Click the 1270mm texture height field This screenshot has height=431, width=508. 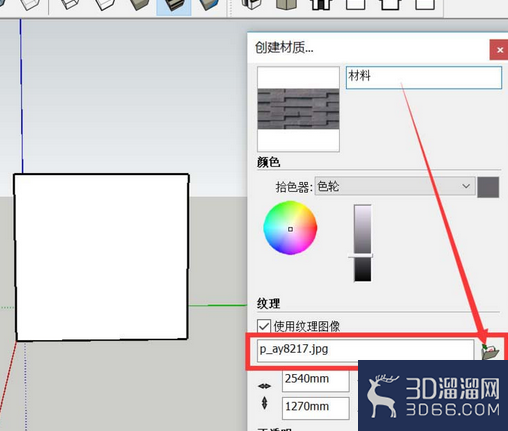tap(316, 408)
